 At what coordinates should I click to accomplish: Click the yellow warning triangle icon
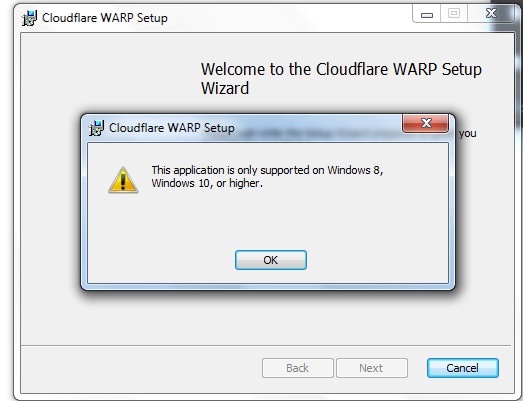pyautogui.click(x=123, y=180)
